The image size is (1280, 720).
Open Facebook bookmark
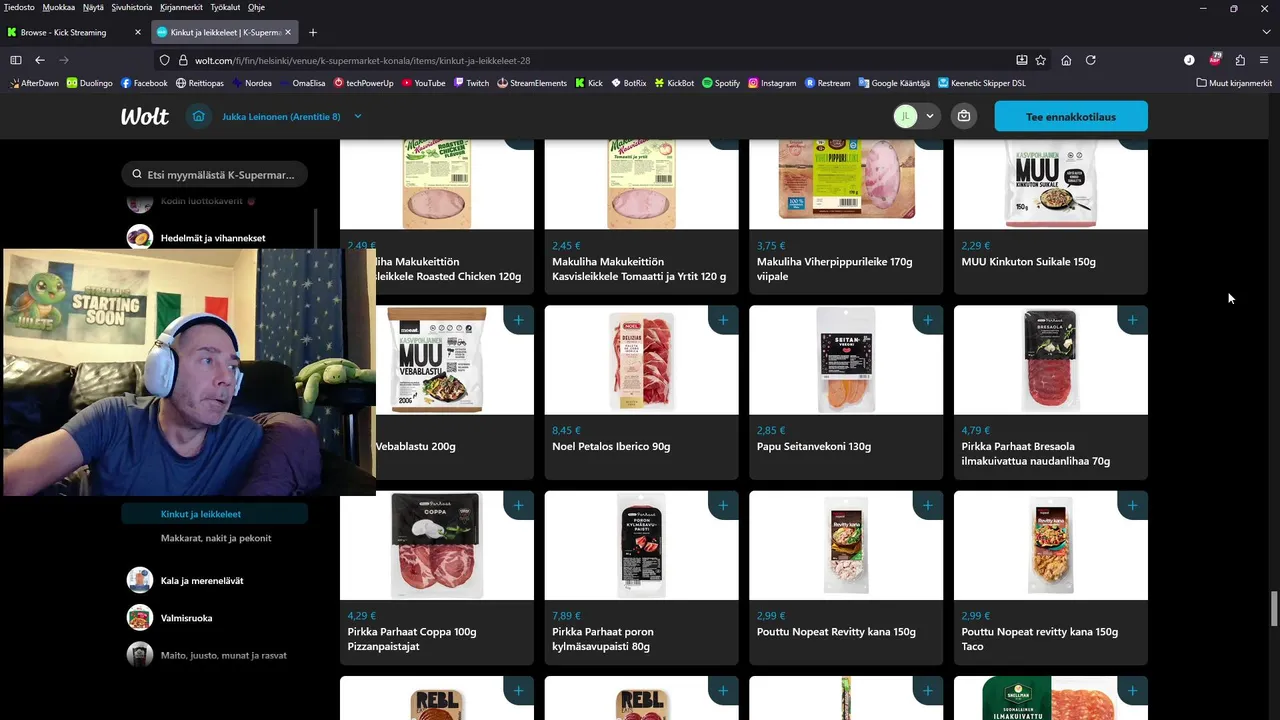[x=144, y=83]
